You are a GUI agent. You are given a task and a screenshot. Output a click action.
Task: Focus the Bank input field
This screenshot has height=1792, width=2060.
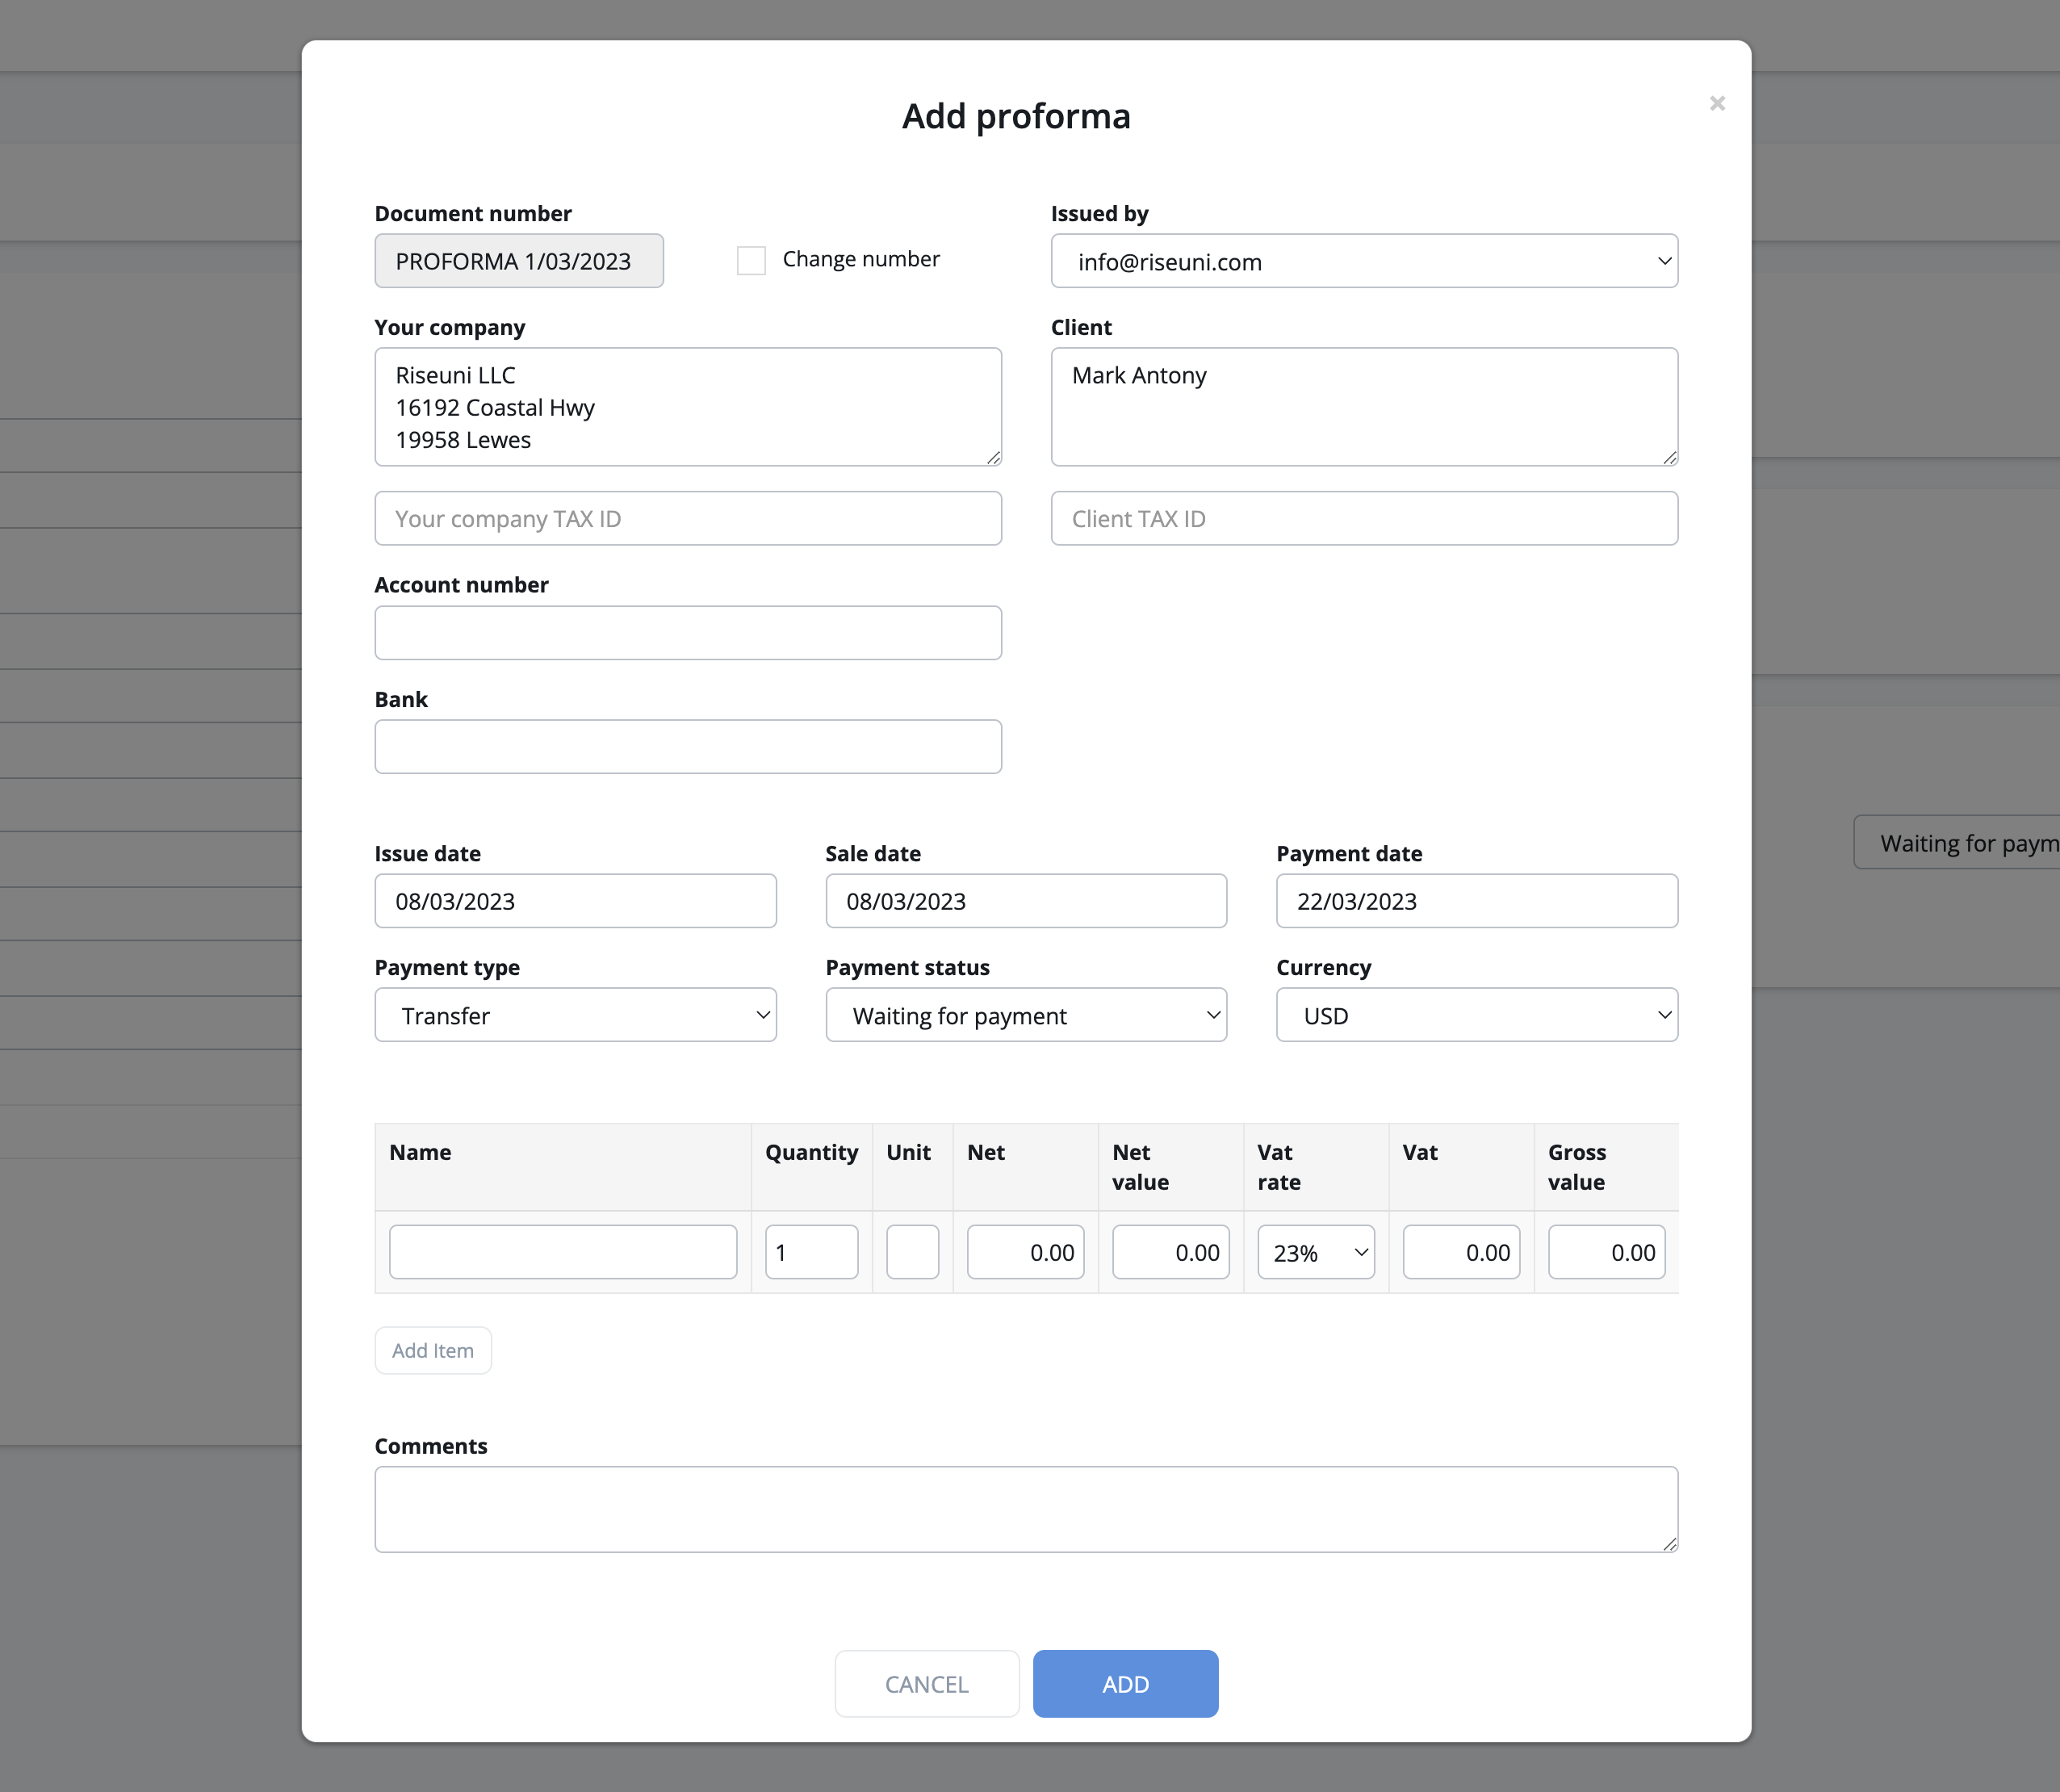pyautogui.click(x=687, y=746)
